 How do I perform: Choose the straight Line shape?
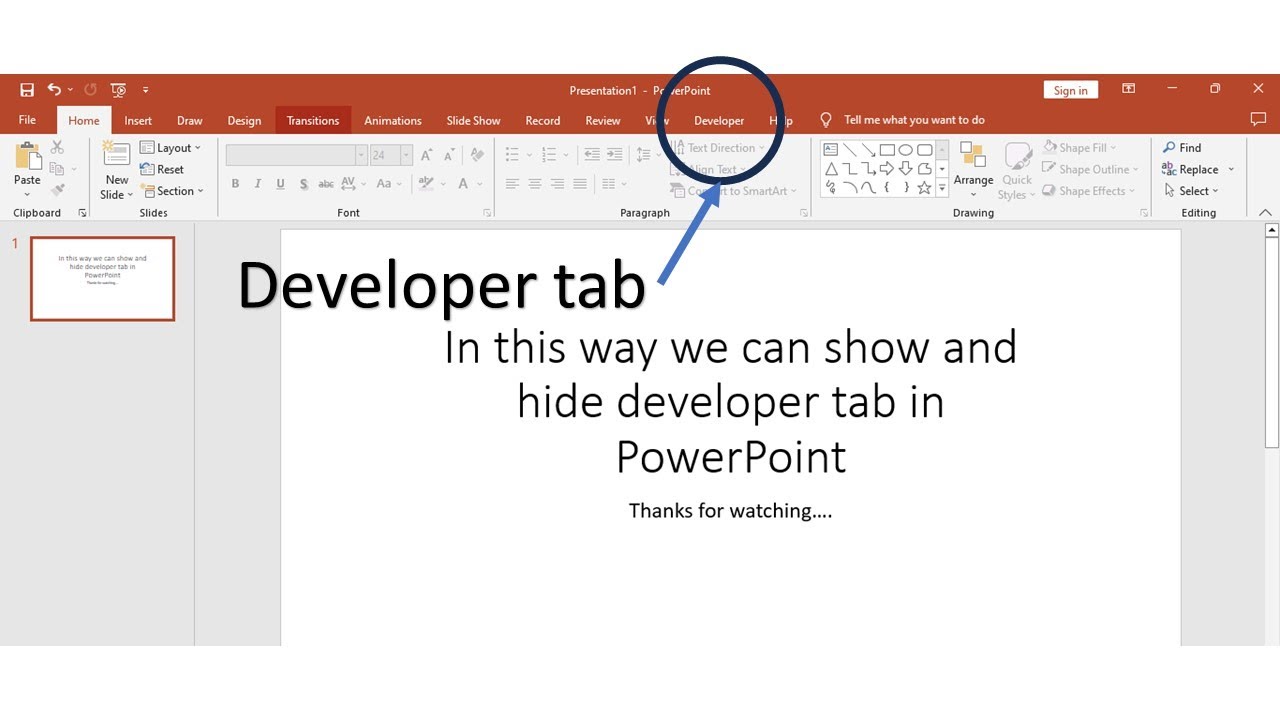(850, 150)
